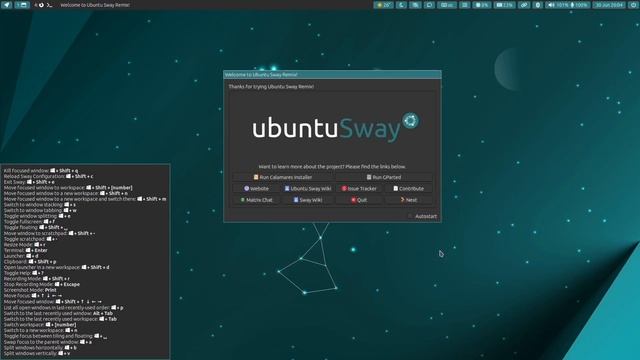Open the CPU usage module showing 3%

pyautogui.click(x=482, y=5)
